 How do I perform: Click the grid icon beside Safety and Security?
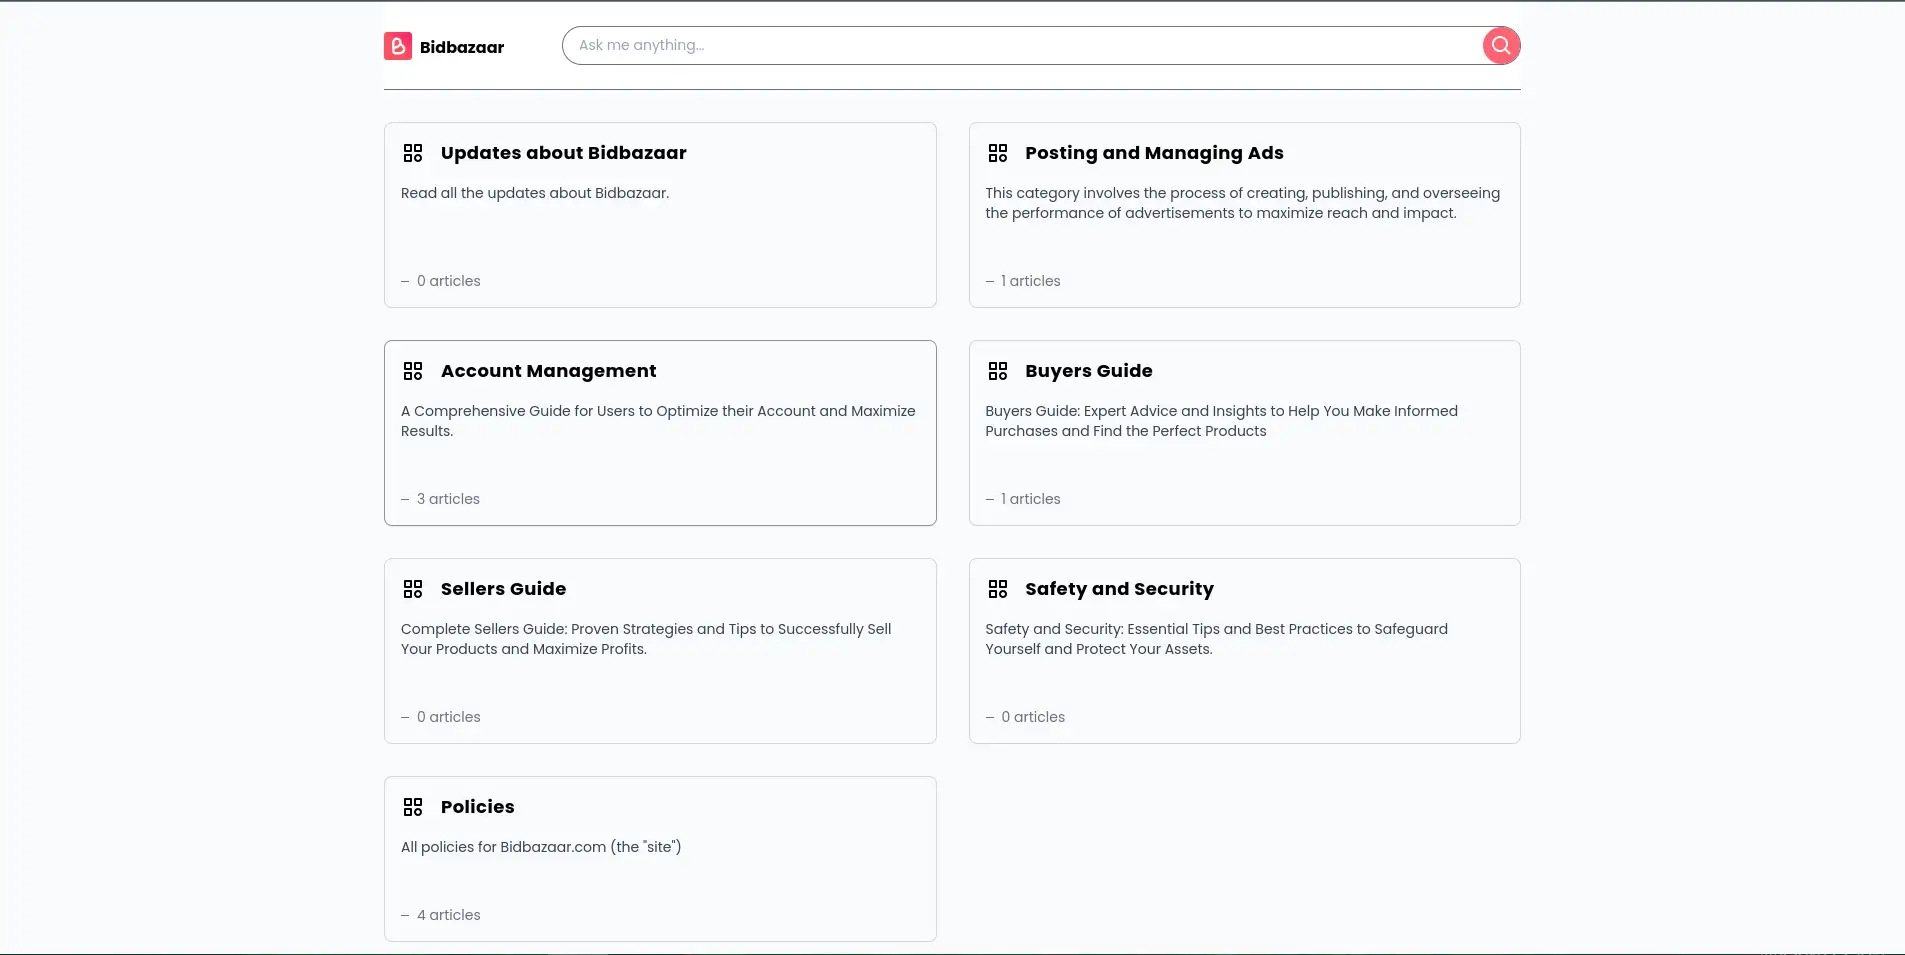point(997,589)
